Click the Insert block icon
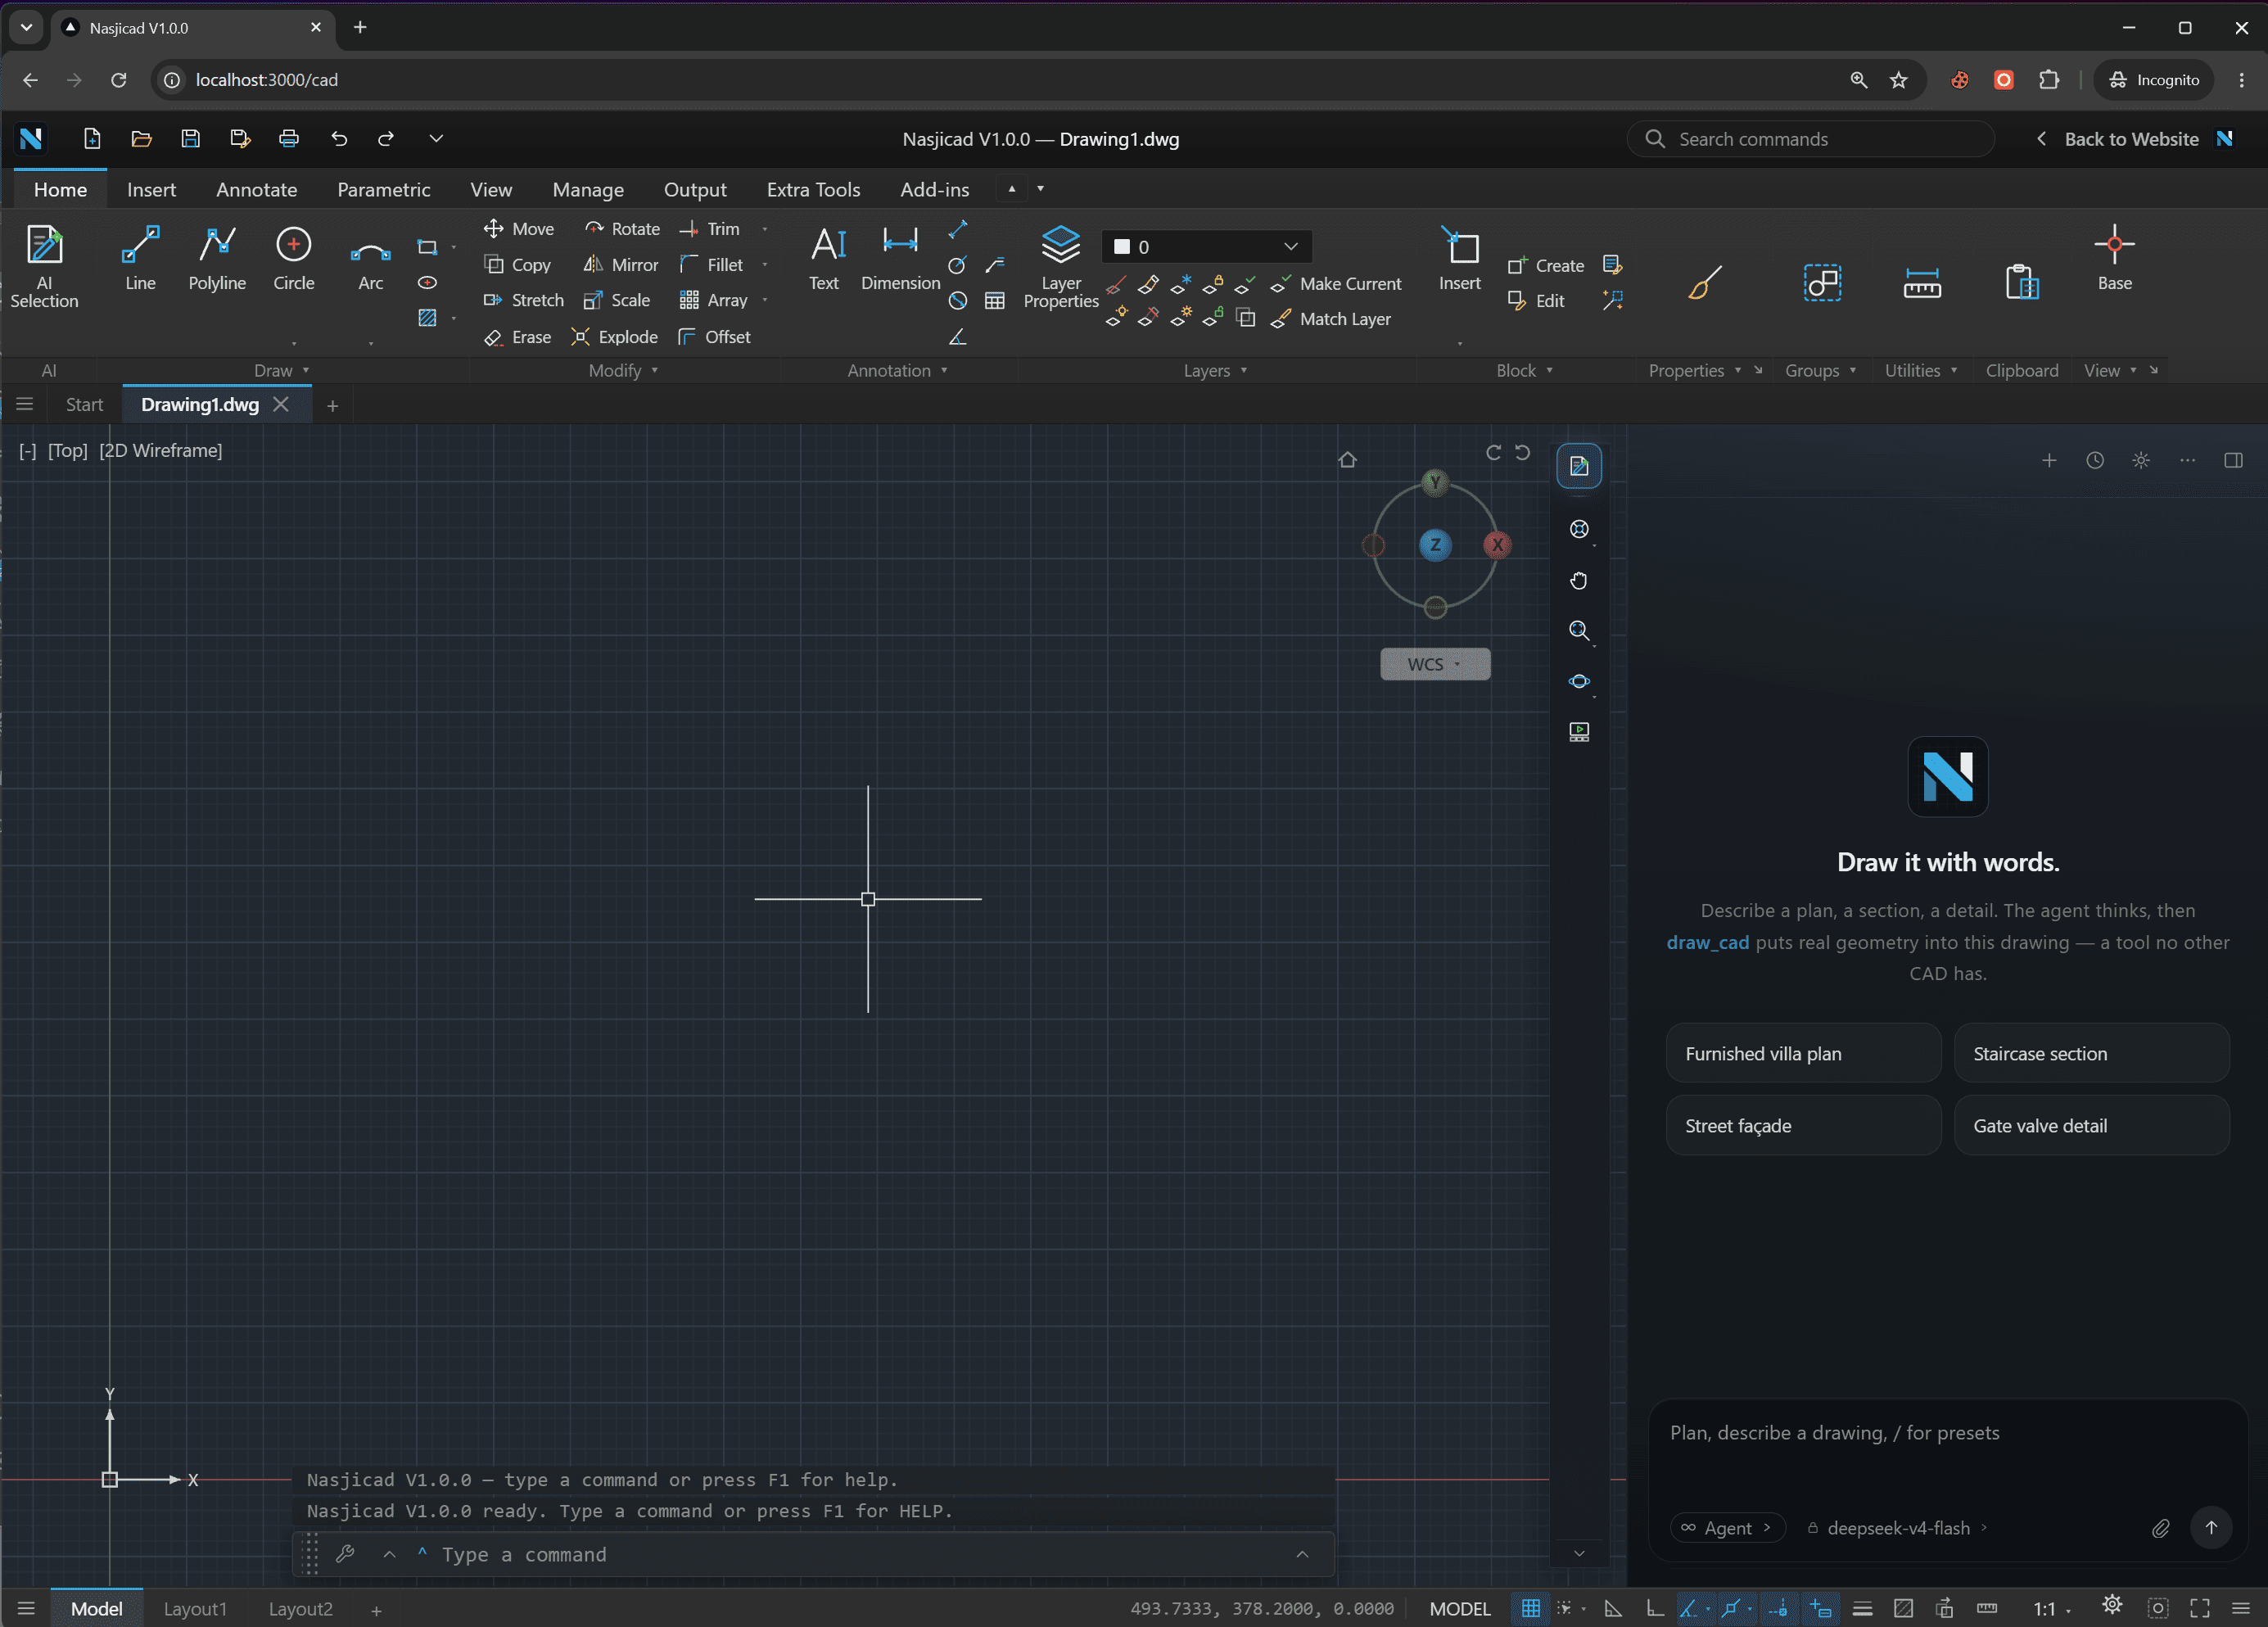Viewport: 2268px width, 1627px height. 1459,258
